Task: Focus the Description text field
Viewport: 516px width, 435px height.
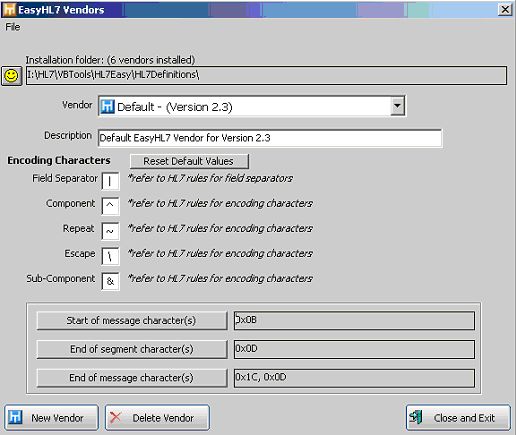Action: coord(270,138)
